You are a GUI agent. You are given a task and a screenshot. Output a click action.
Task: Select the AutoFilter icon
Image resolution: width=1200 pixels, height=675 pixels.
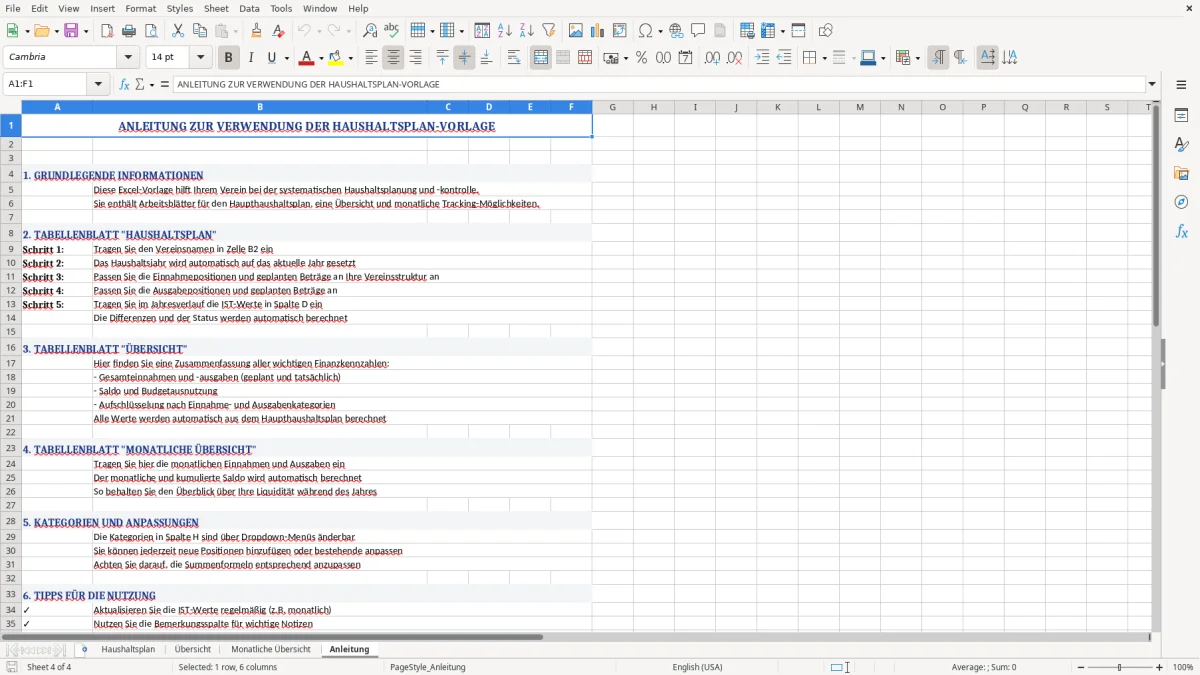point(548,30)
